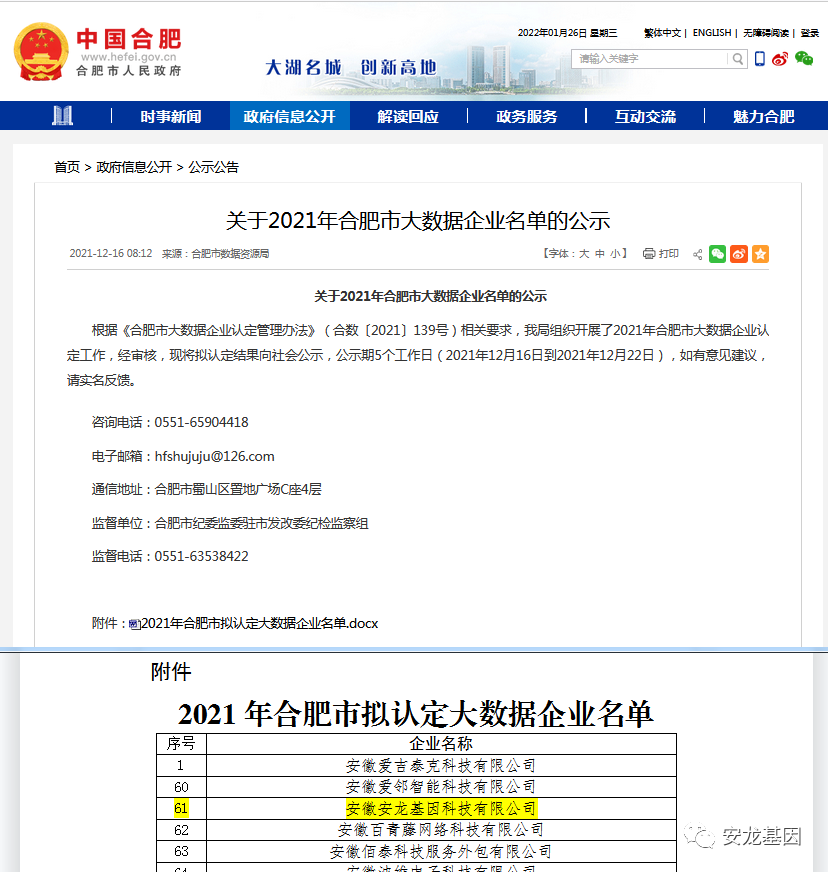Viewport: 828px width, 872px height.
Task: Click table header 序号
Action: (x=181, y=744)
